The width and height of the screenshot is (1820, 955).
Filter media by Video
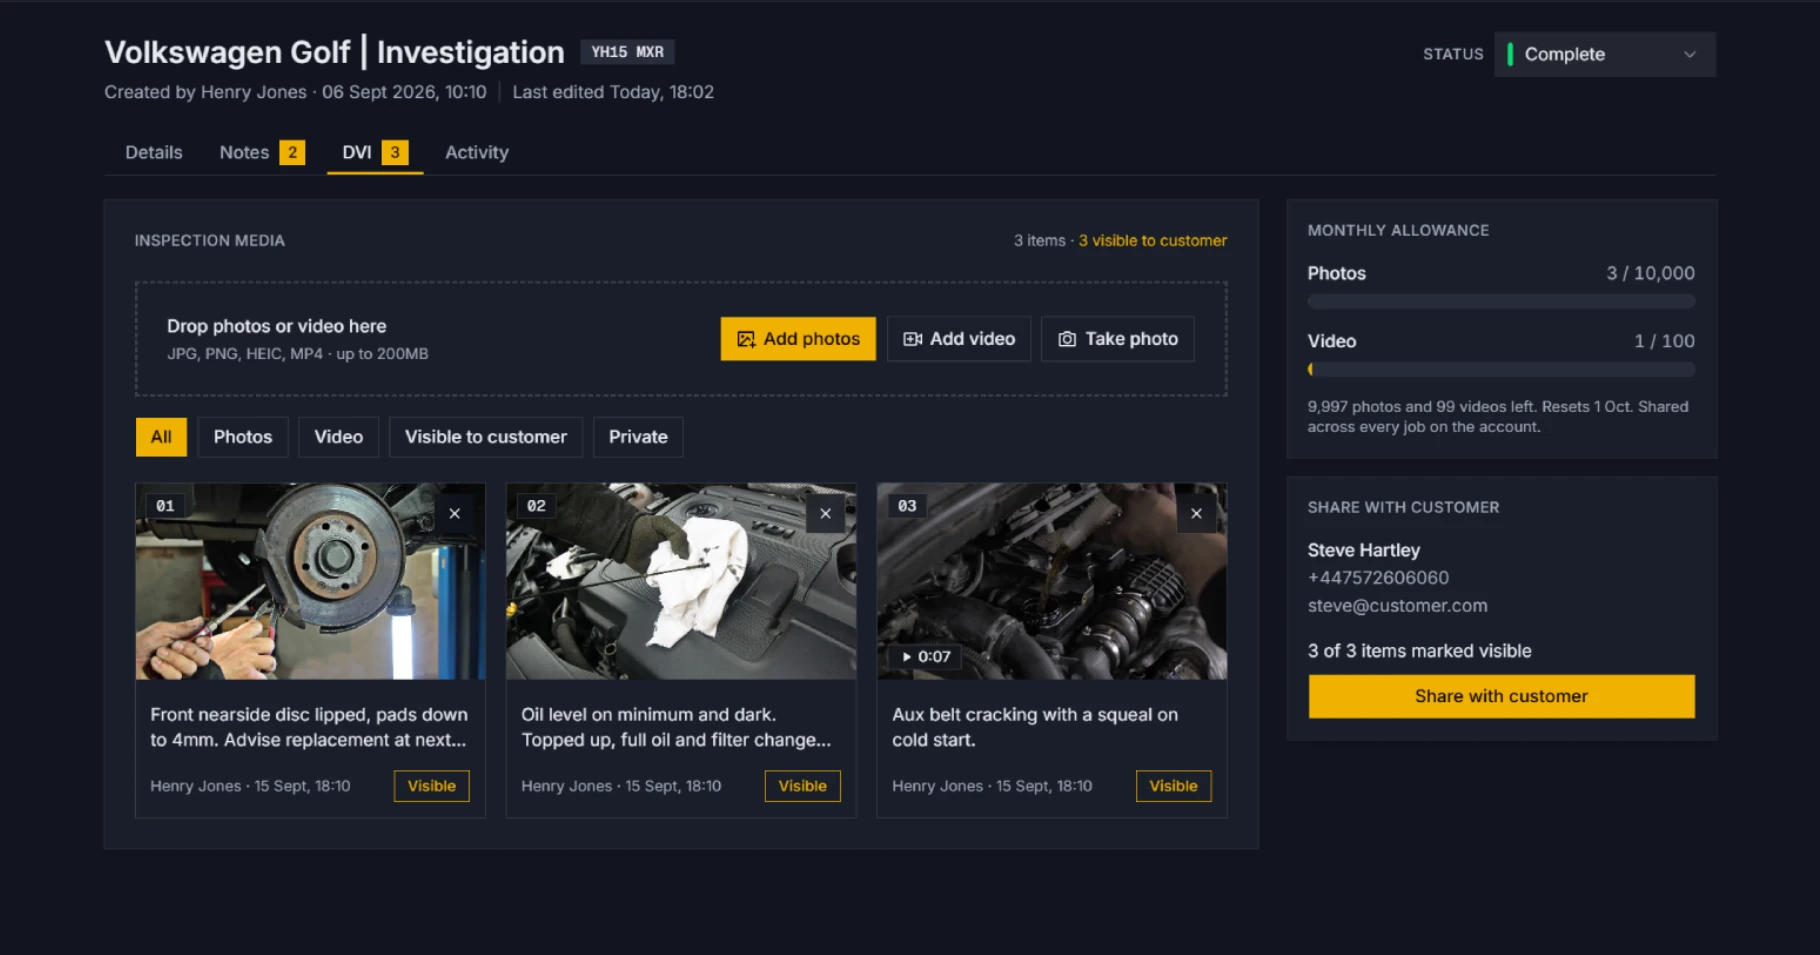coord(339,437)
